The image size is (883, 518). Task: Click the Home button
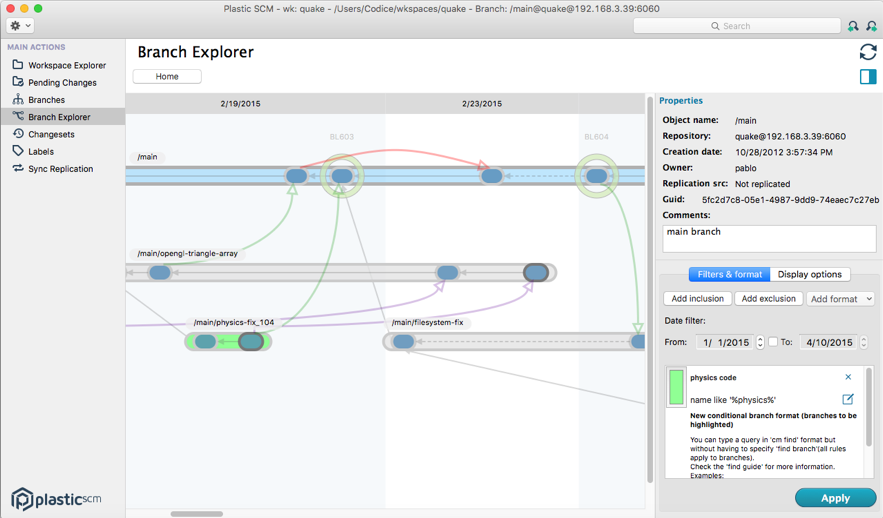click(167, 76)
